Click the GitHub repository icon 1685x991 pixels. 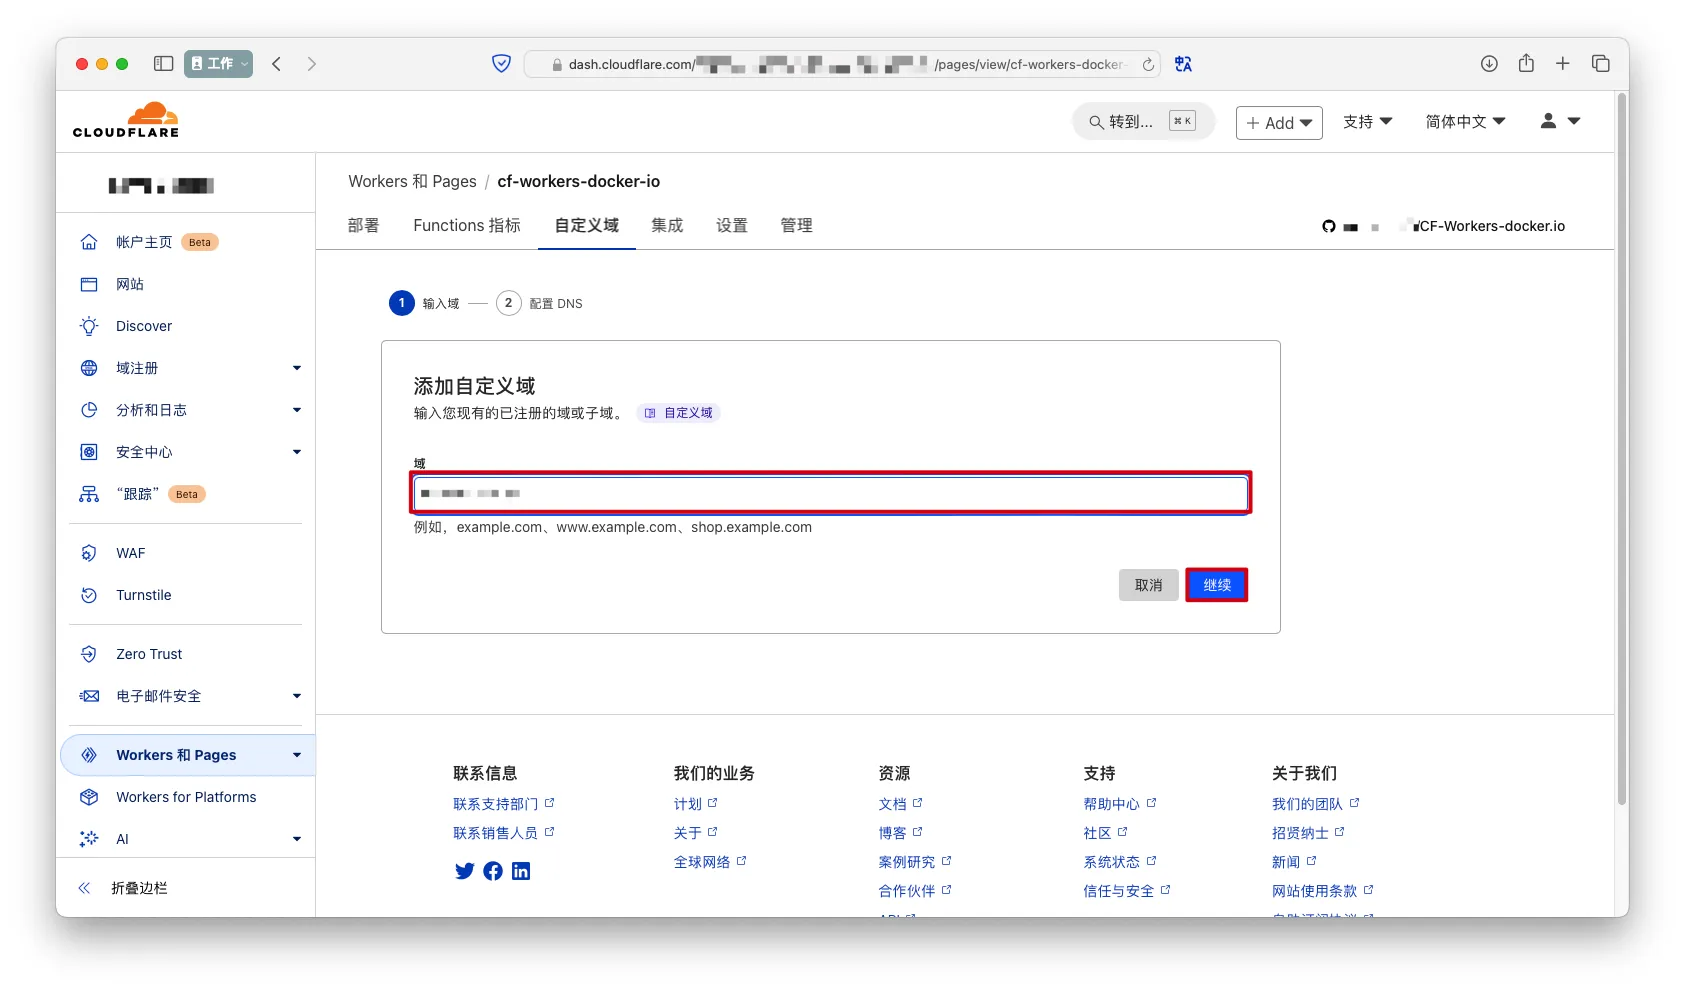click(1329, 226)
